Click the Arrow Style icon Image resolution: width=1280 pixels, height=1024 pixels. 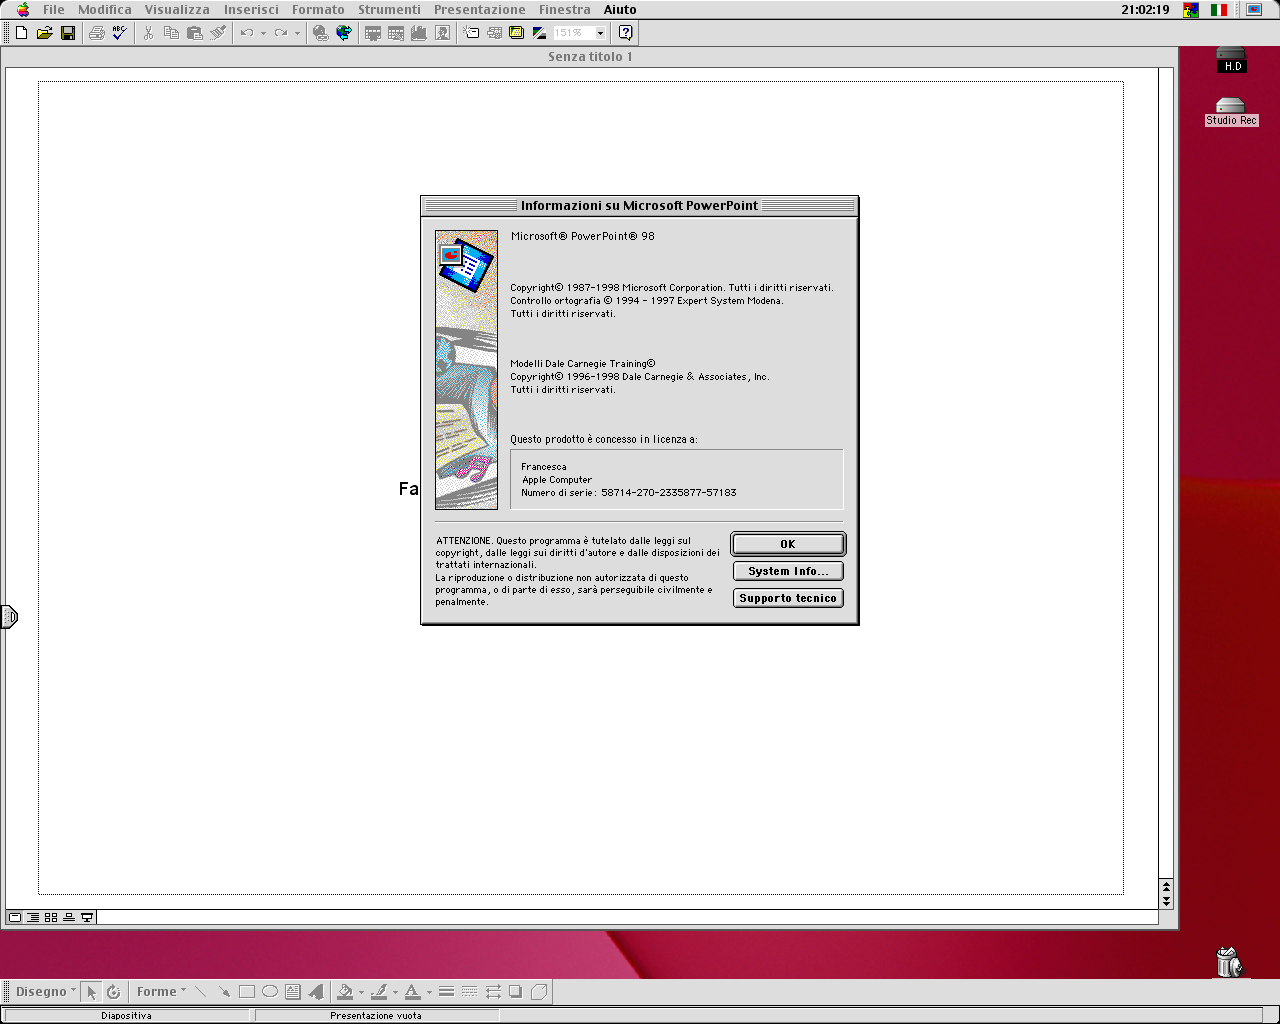(493, 992)
